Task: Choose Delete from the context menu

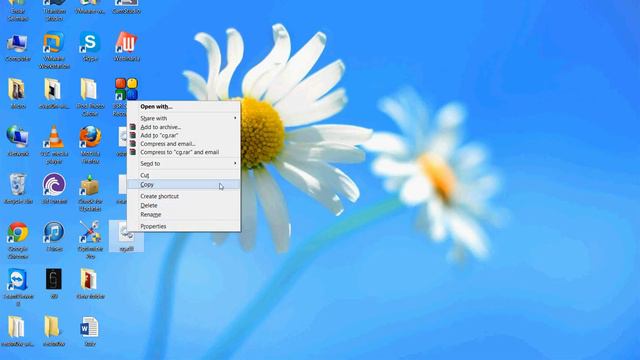Action: (x=184, y=206)
